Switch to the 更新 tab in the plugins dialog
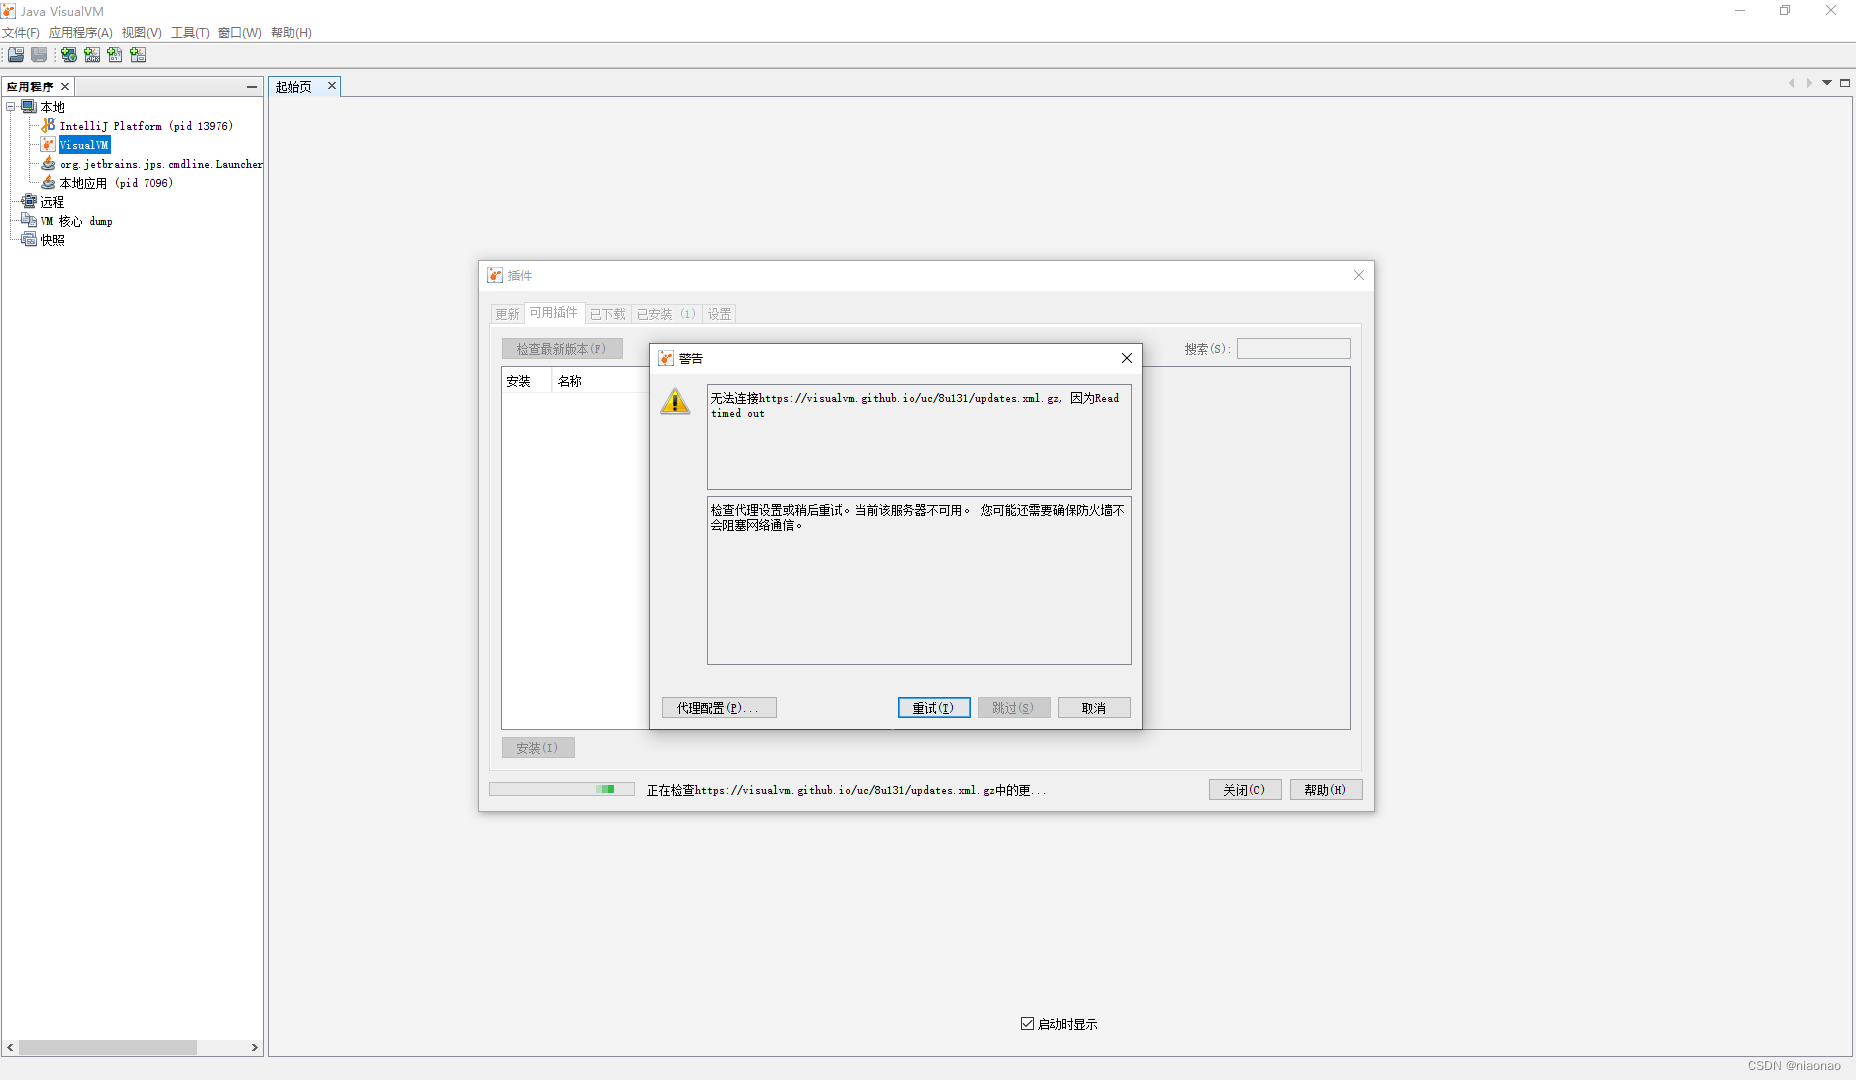Screen dimensions: 1856x1080 (507, 314)
